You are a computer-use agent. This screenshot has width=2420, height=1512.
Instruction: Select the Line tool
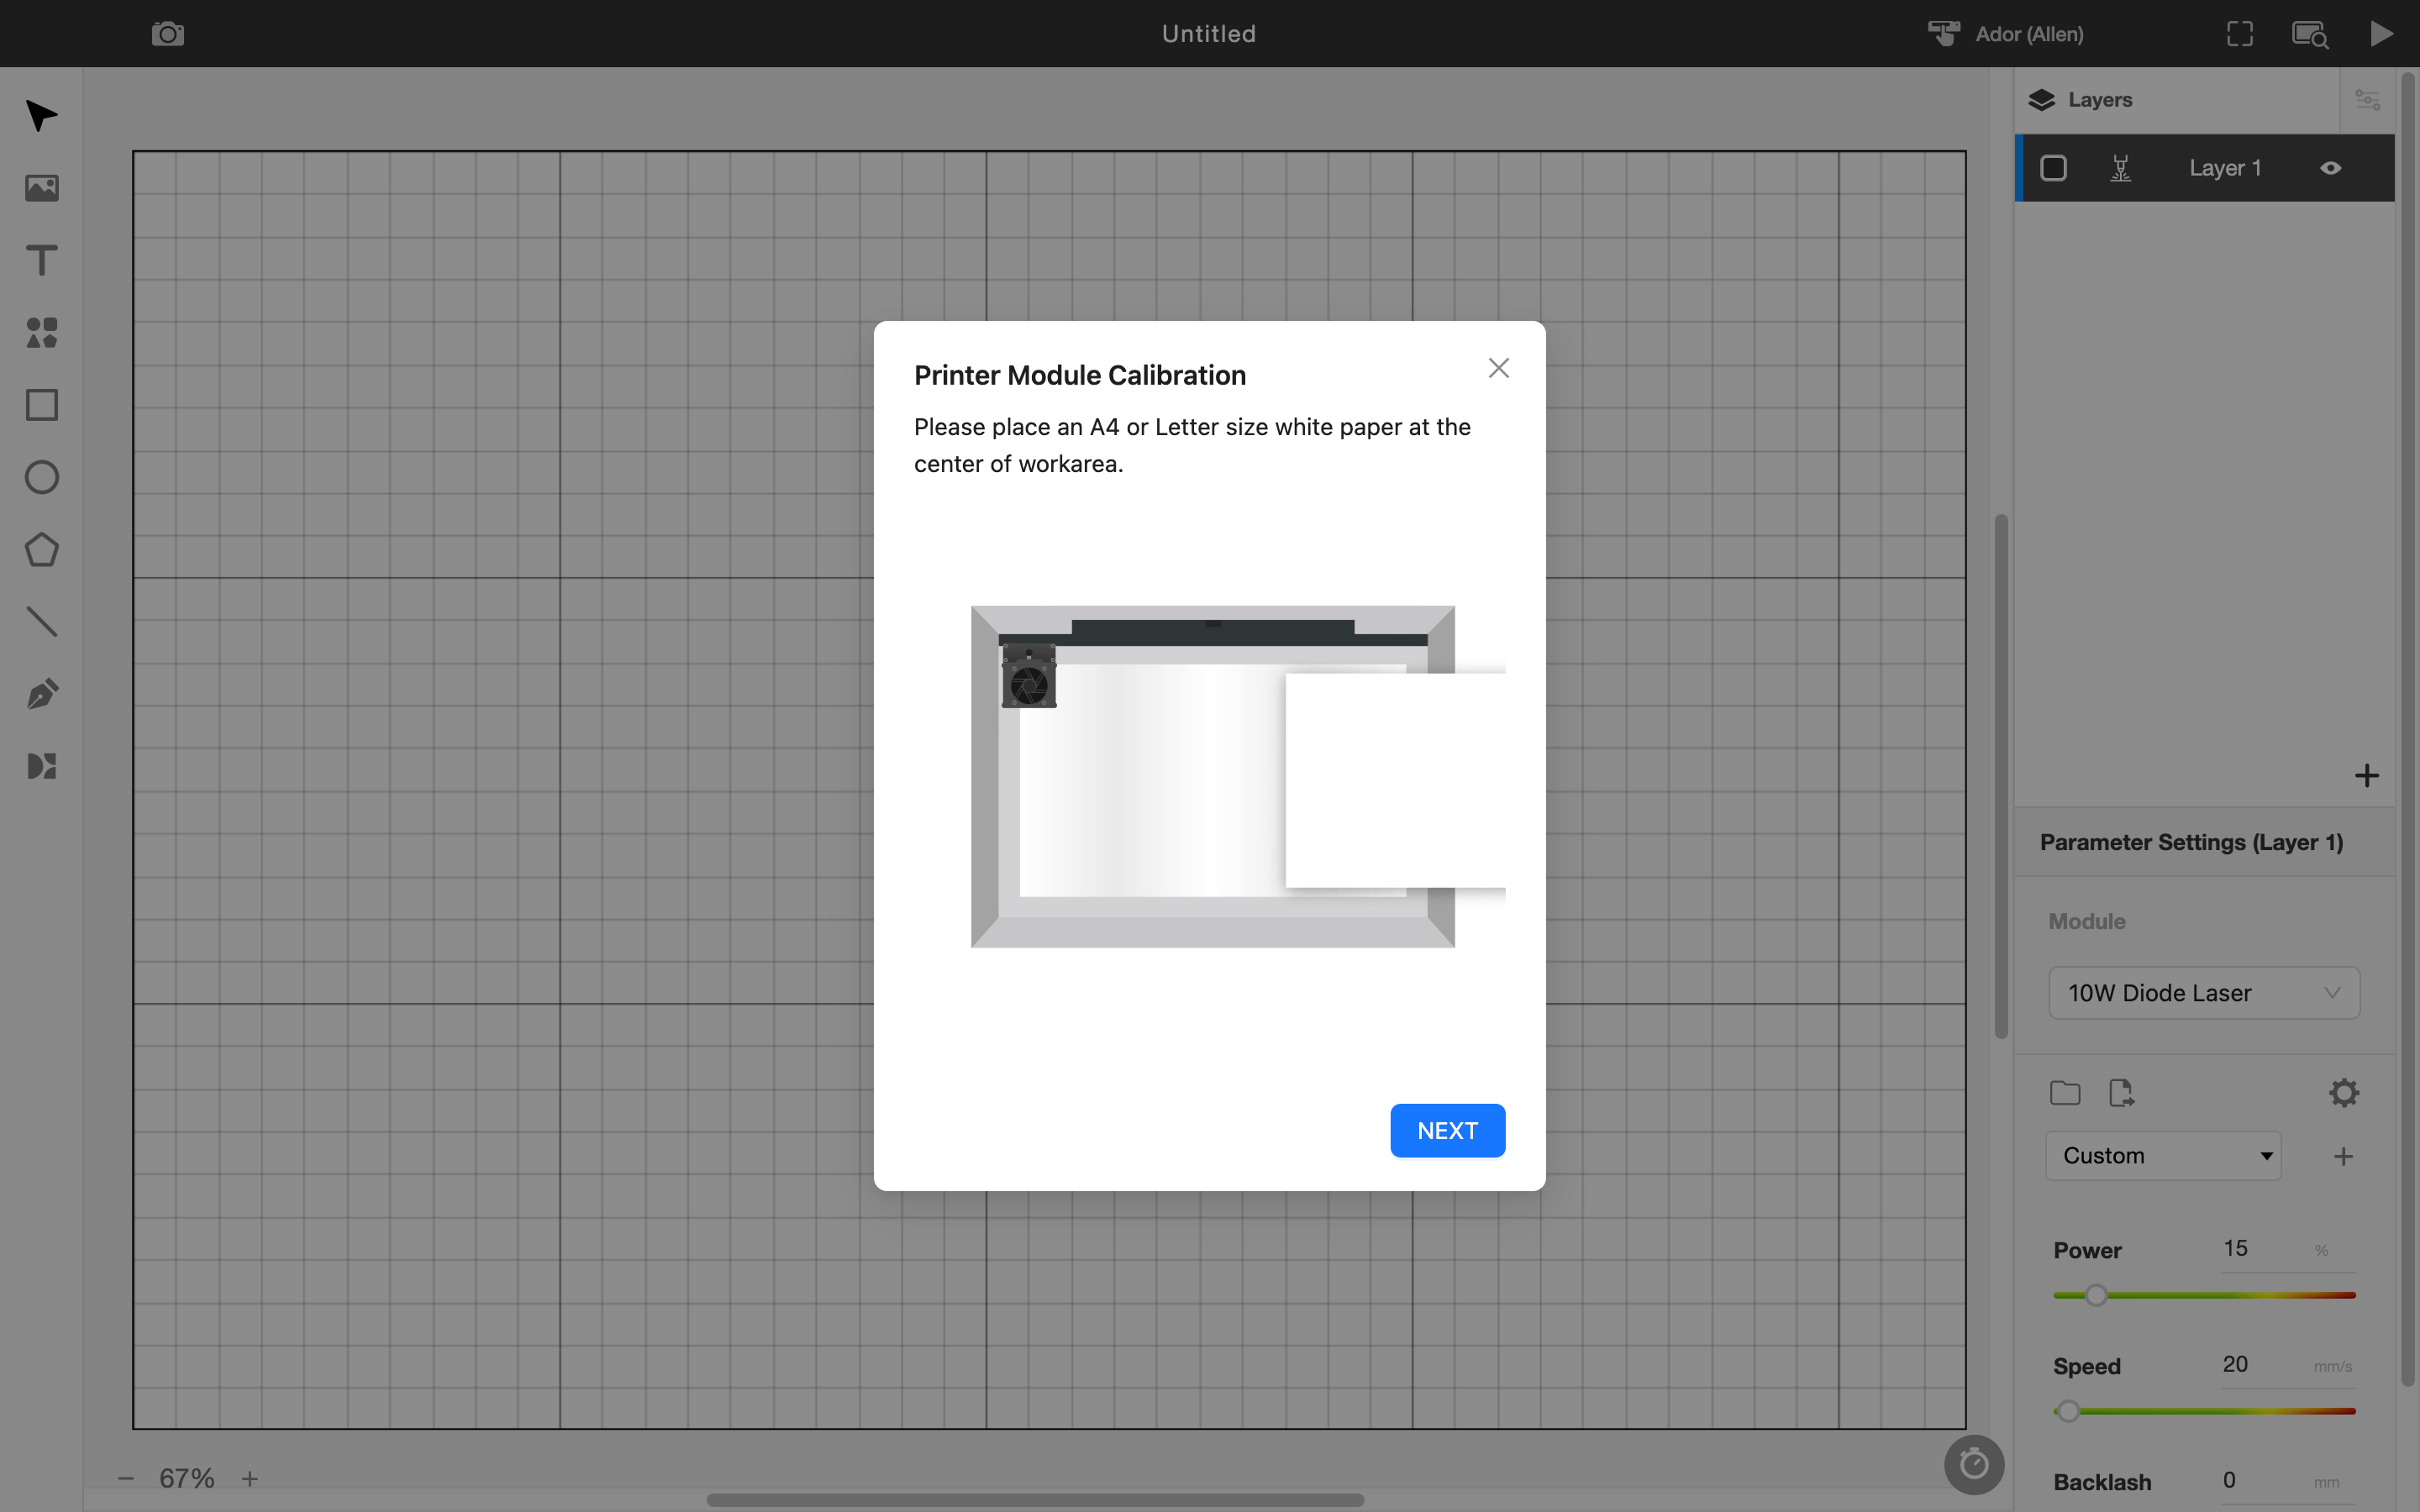coord(41,621)
